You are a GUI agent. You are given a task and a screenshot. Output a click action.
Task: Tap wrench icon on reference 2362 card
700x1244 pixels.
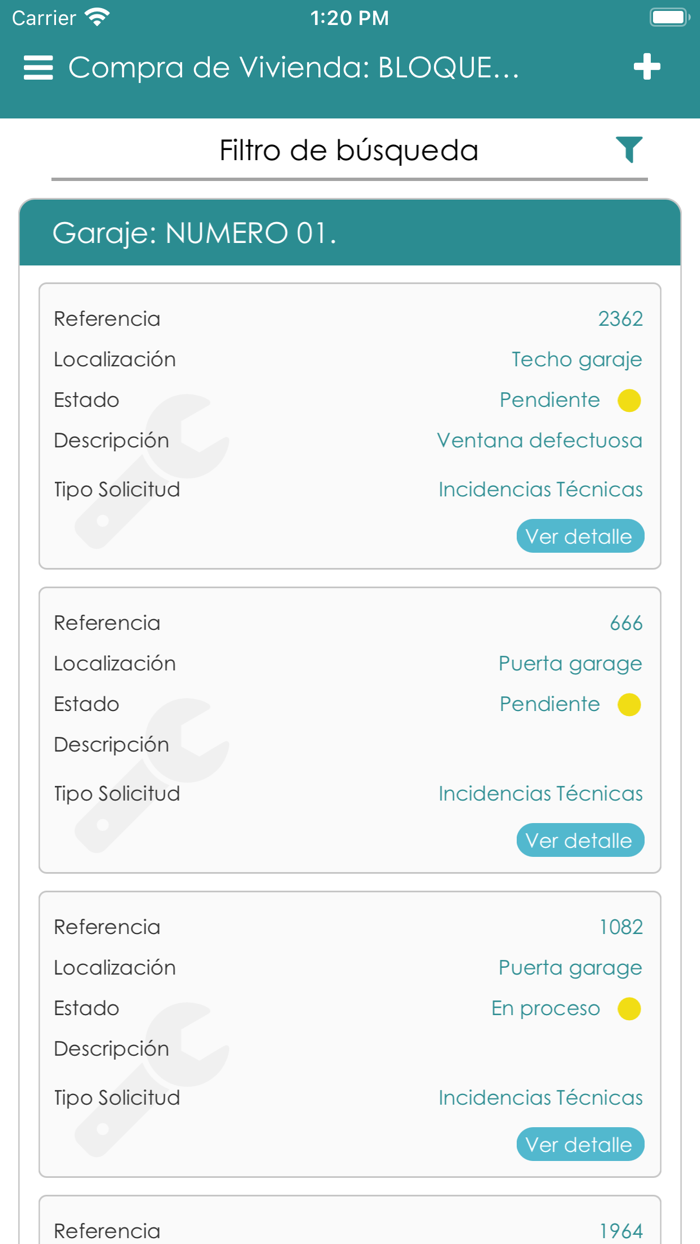coord(152,471)
